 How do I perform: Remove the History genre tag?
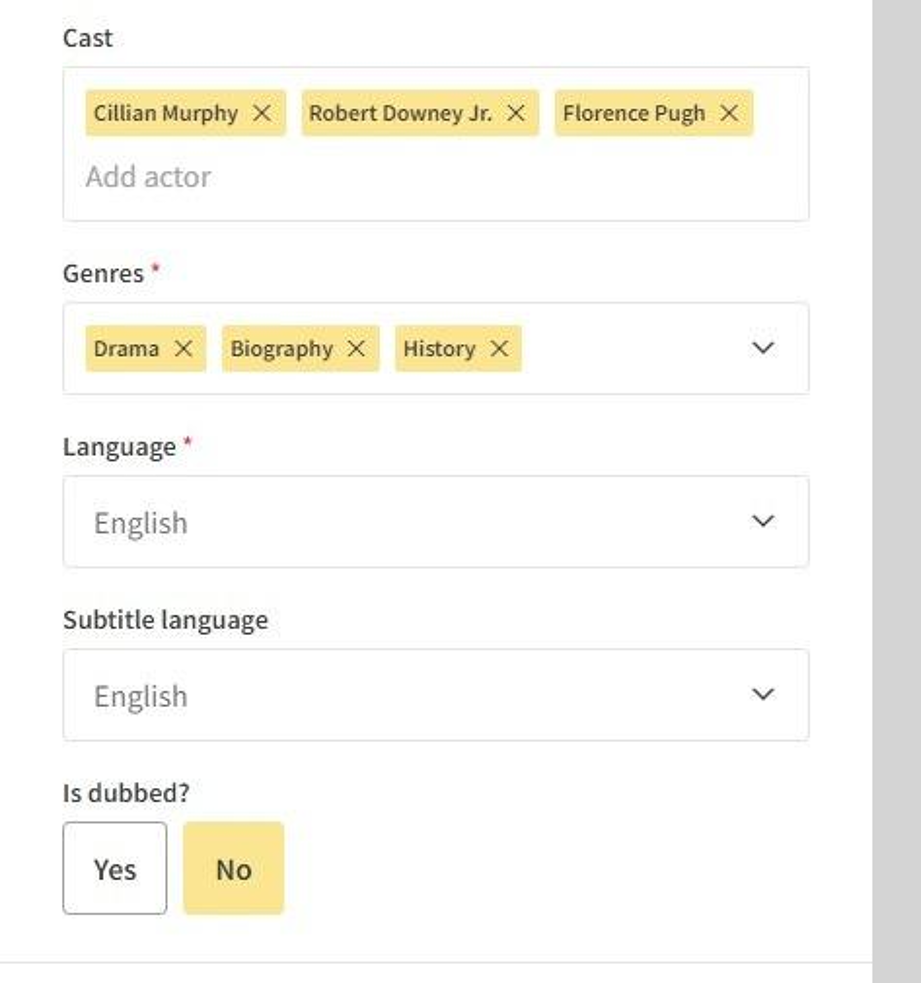point(500,348)
